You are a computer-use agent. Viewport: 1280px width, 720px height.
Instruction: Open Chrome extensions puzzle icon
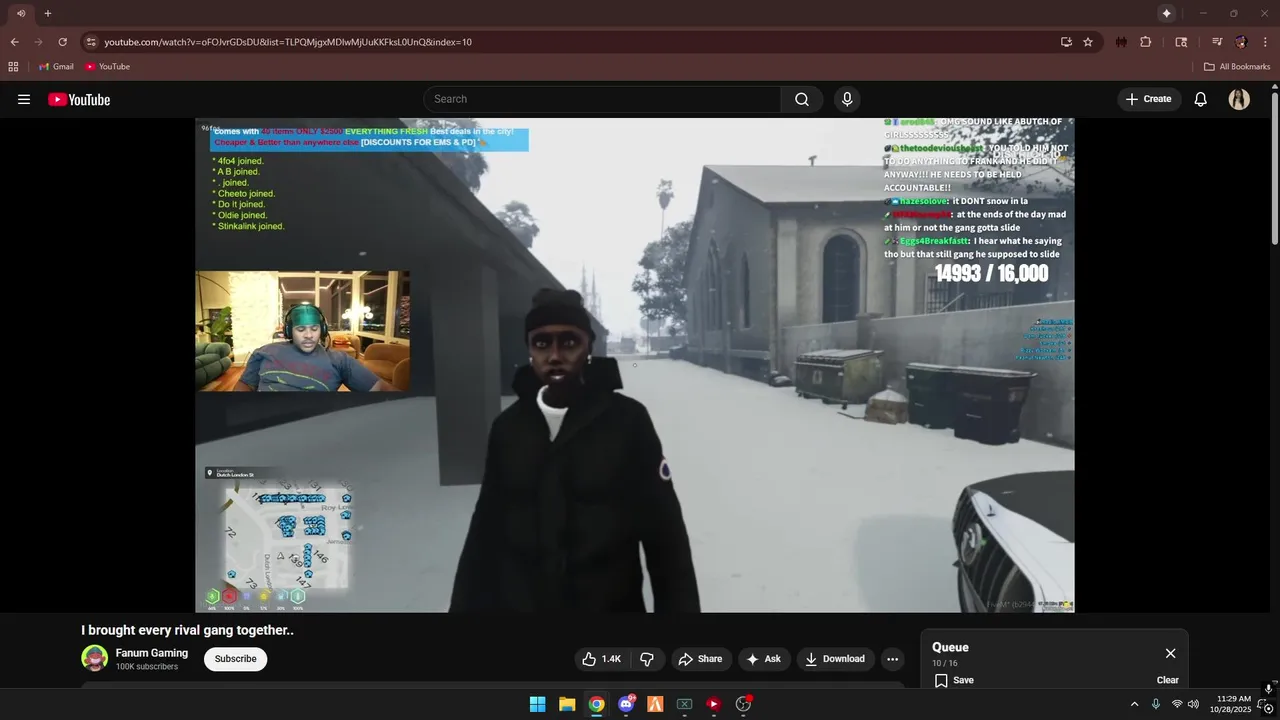click(x=1146, y=42)
